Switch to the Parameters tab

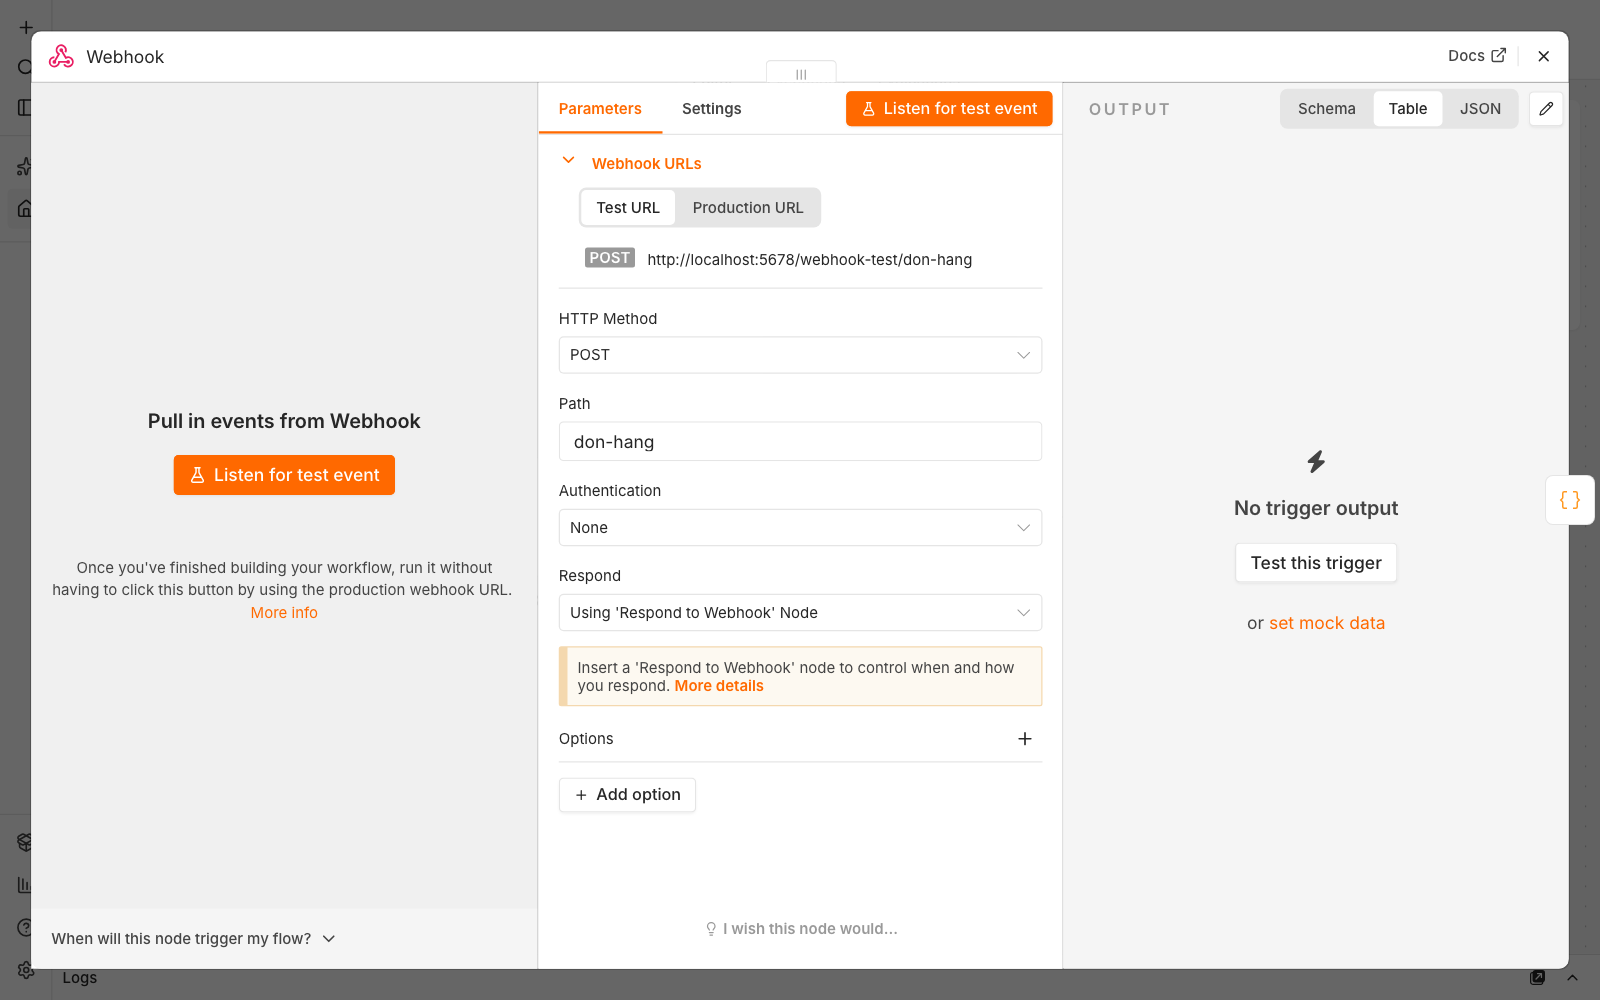[x=600, y=109]
